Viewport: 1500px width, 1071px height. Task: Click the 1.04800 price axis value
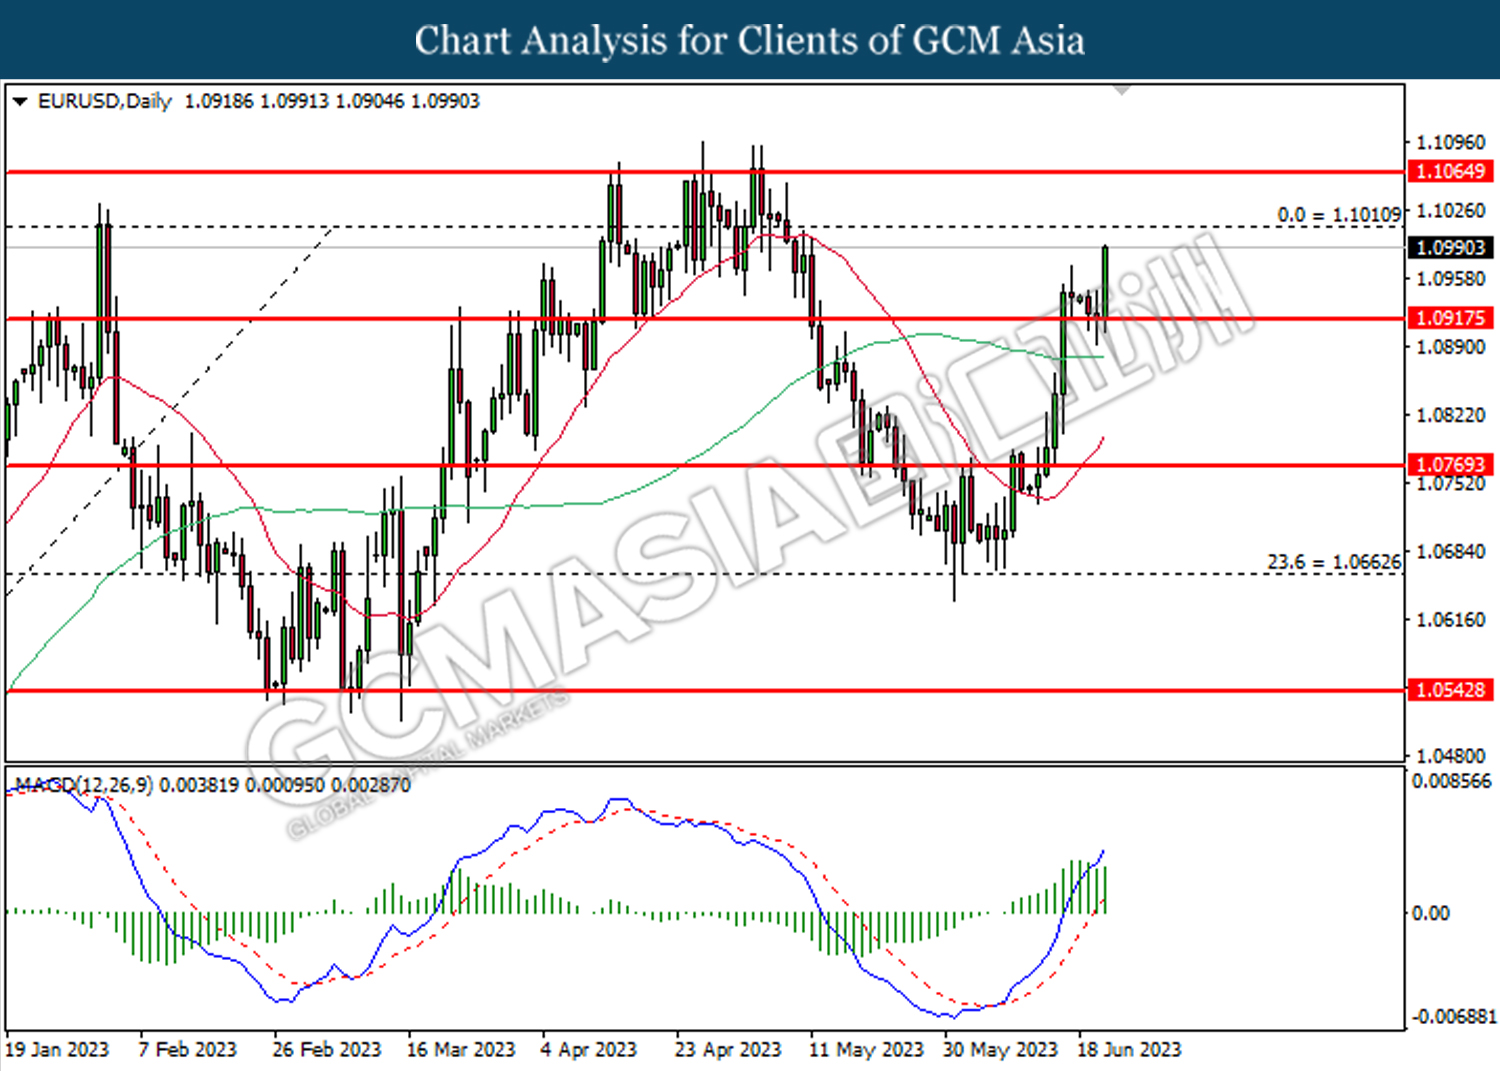pos(1452,755)
